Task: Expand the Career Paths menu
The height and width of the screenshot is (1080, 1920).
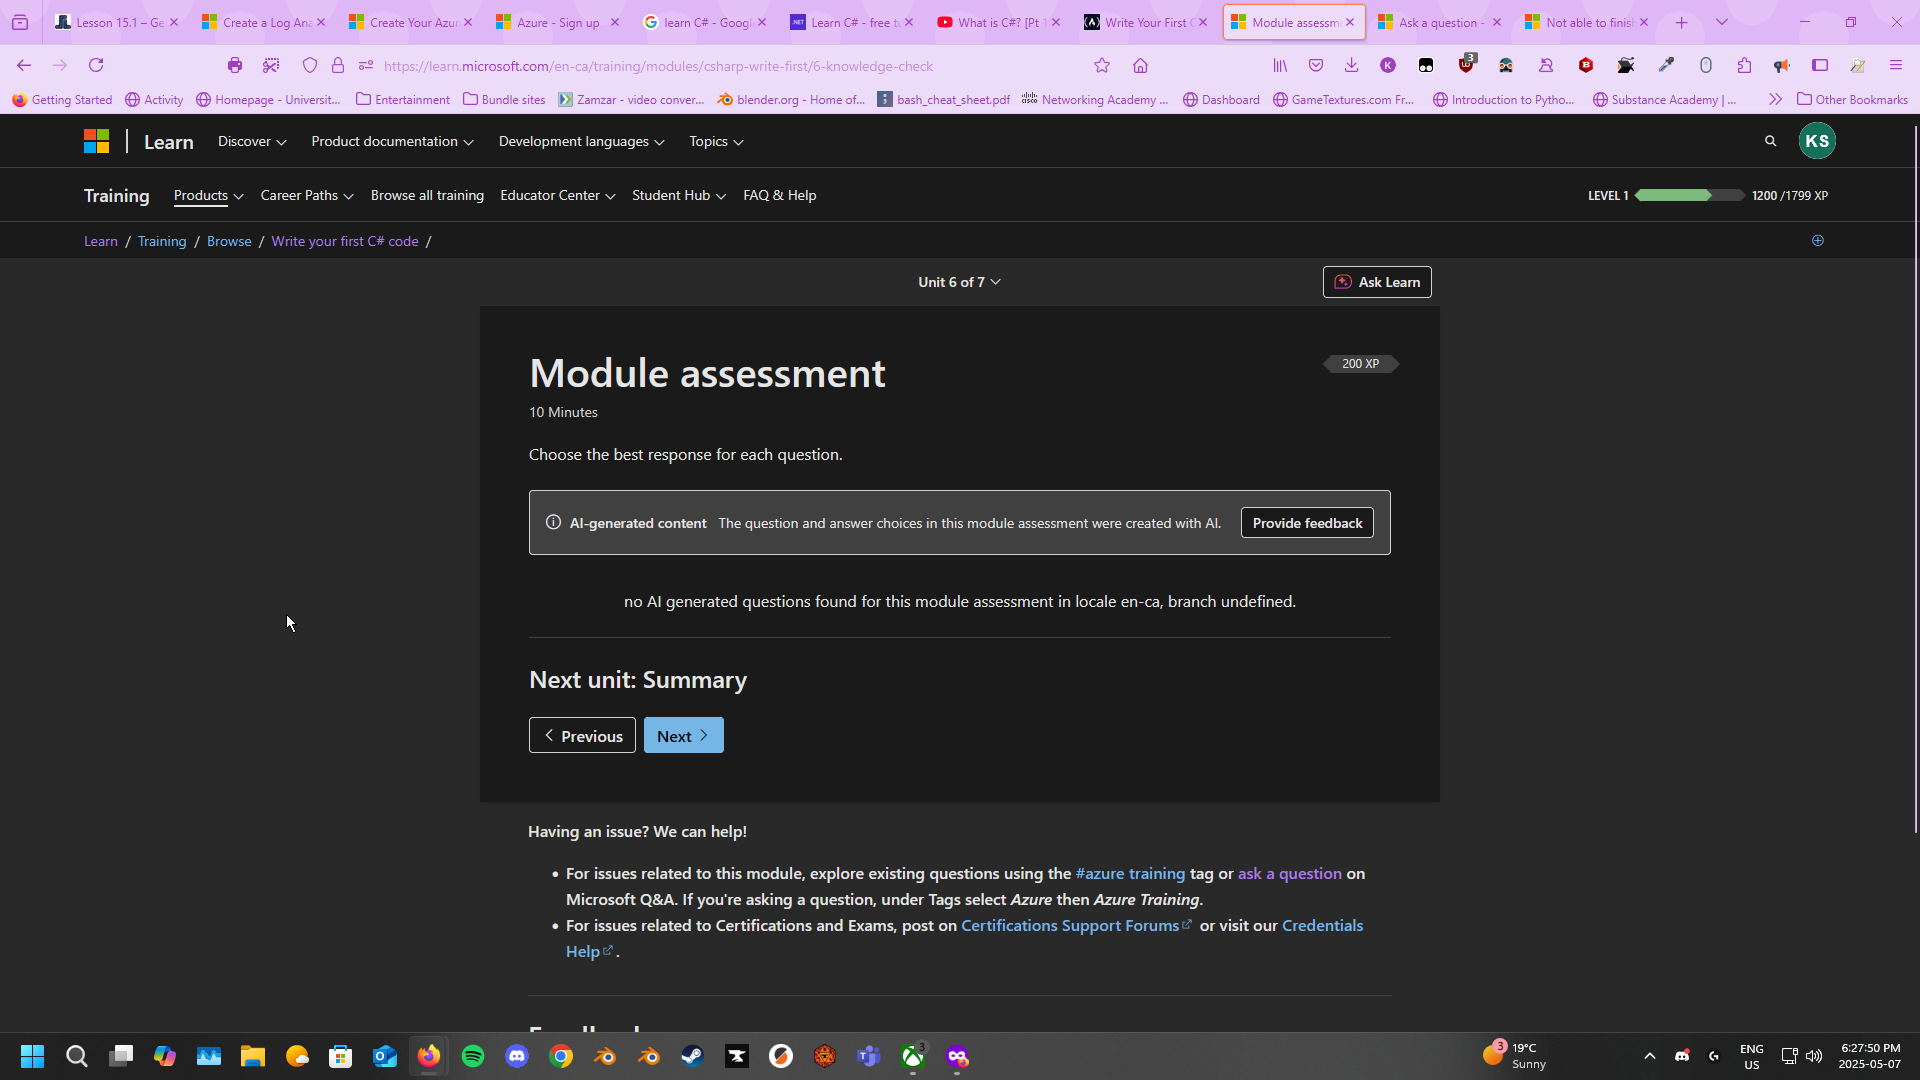Action: [x=307, y=195]
